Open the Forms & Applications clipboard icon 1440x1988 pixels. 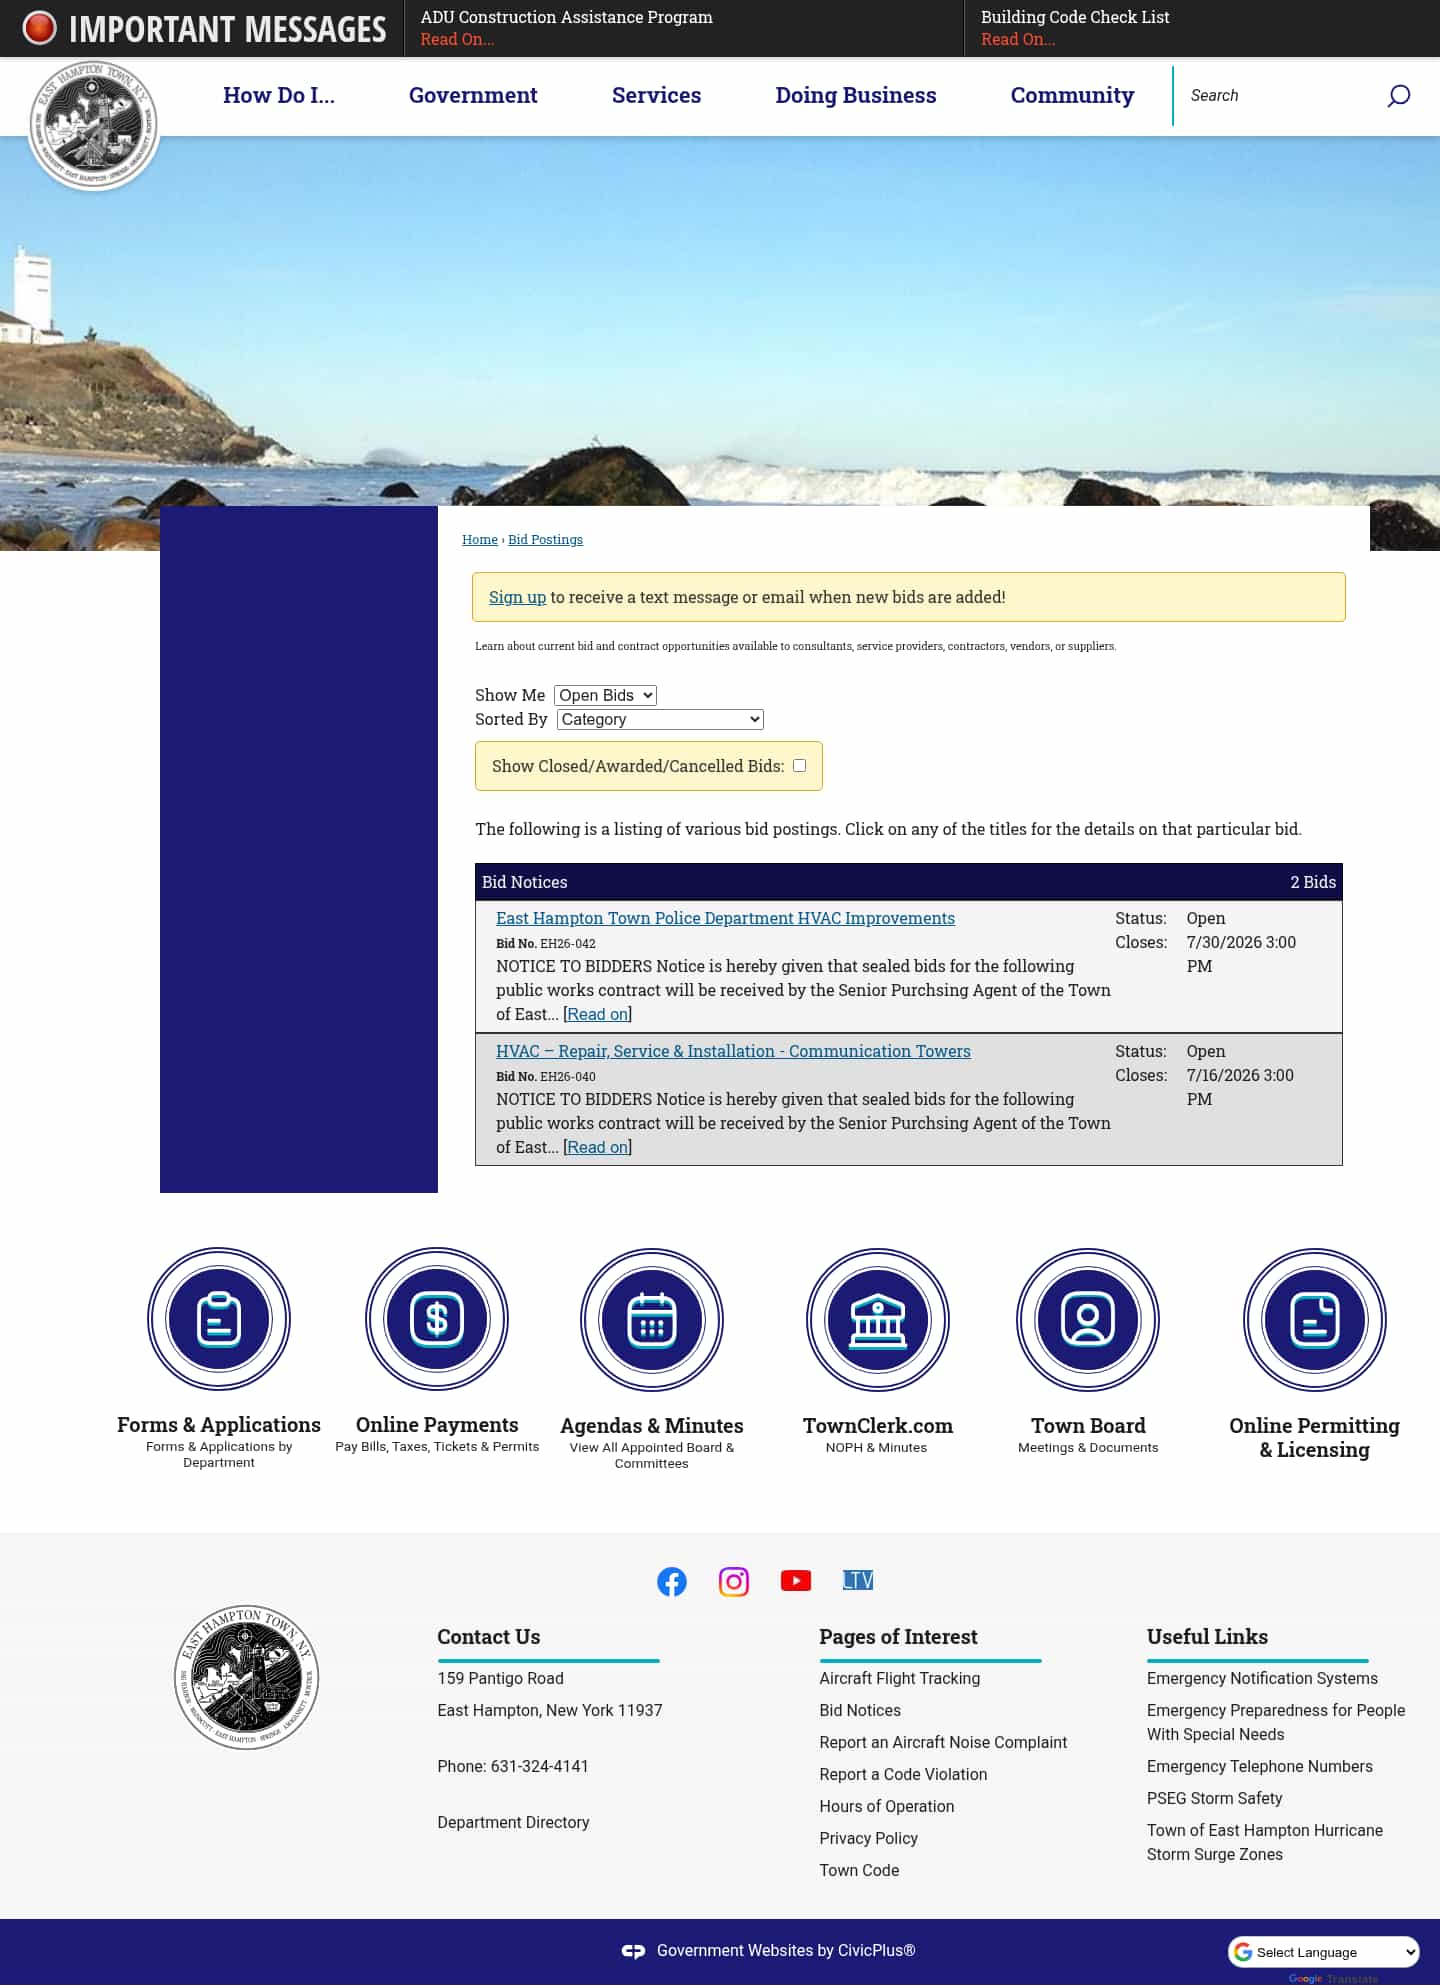(x=219, y=1319)
